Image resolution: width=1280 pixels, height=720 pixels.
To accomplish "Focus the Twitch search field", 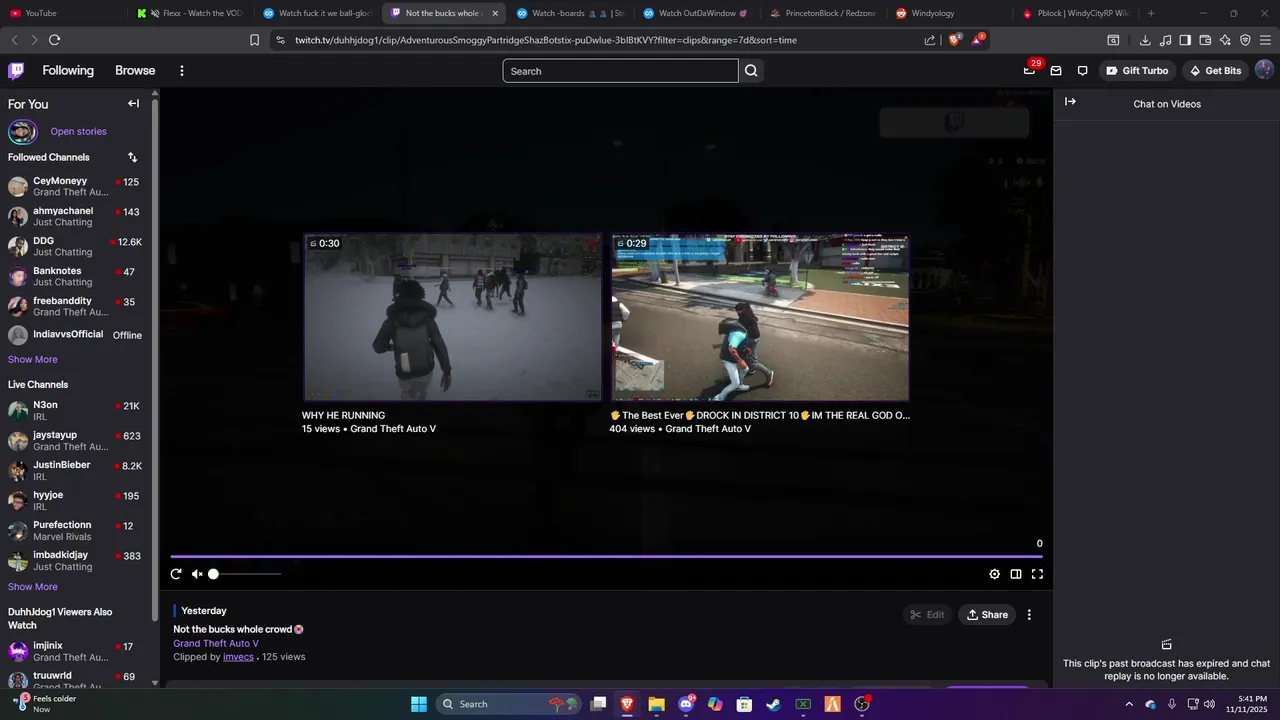I will 620,71.
